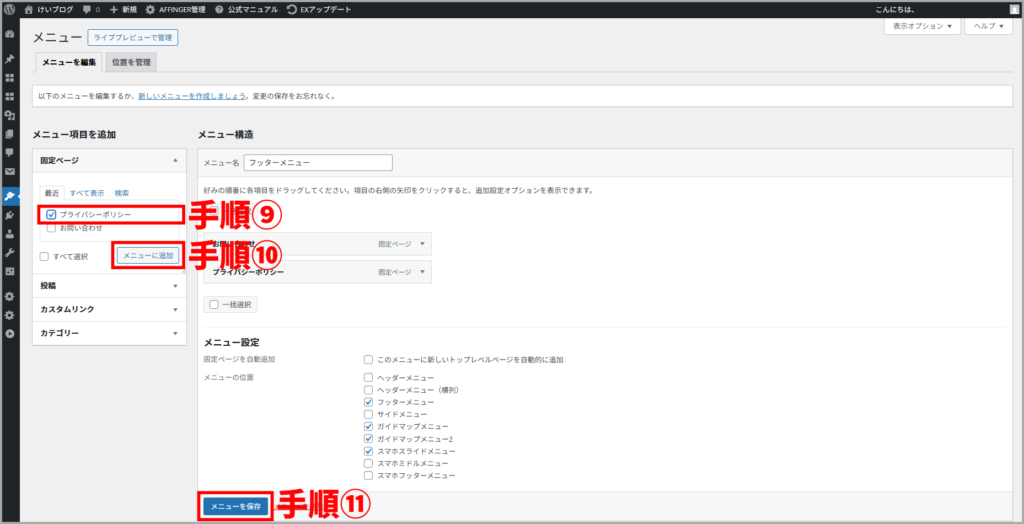Select the すべて表示 tab in 固定ページ
Screen dimensions: 1024x524
(x=87, y=193)
